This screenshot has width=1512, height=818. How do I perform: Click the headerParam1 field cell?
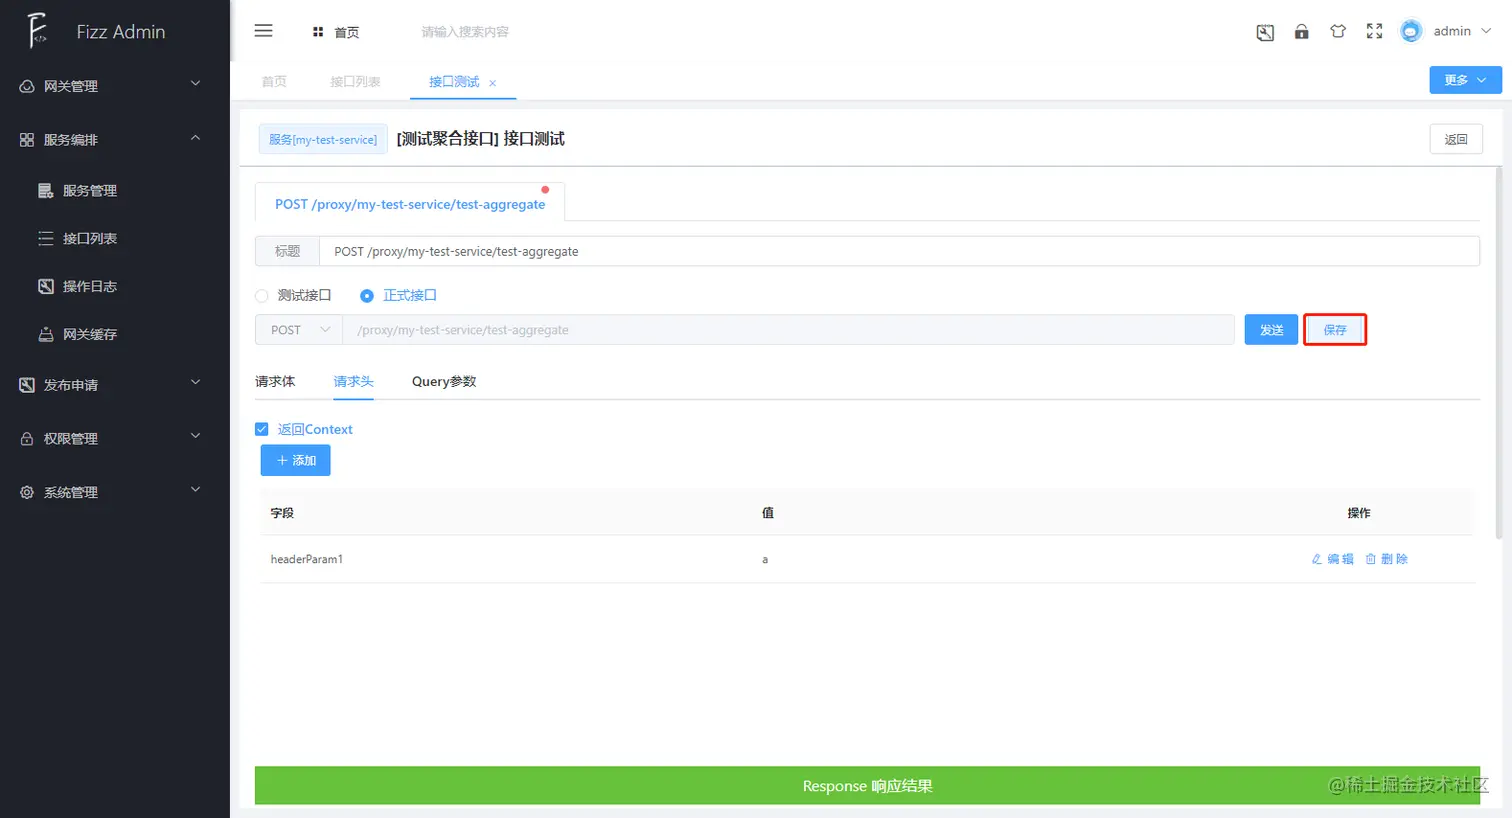(306, 559)
